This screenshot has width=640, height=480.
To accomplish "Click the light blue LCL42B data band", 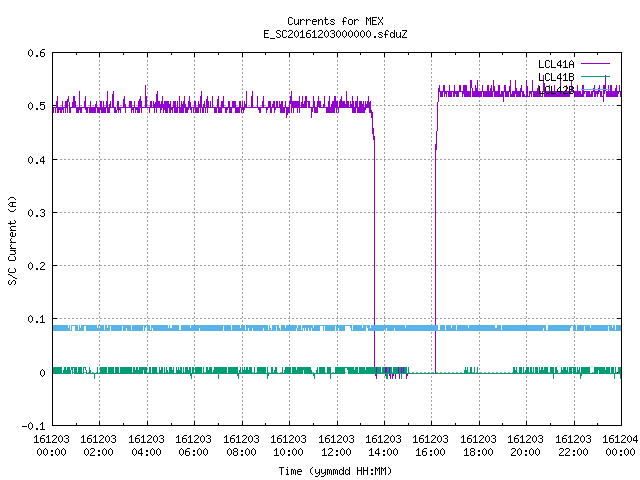I will pos(337,328).
